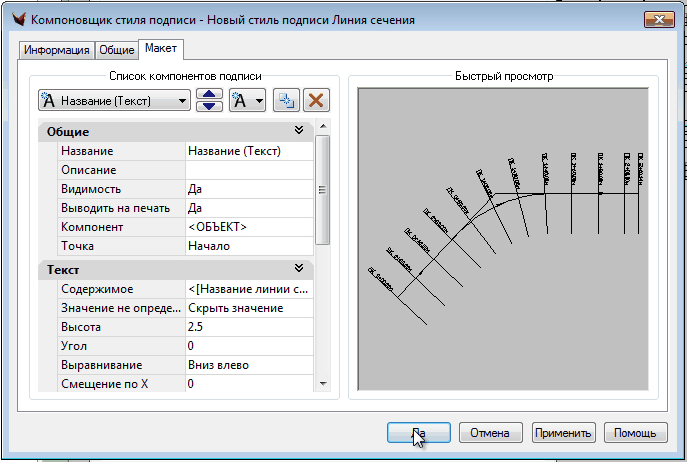Open the component name dropdown list

(x=181, y=100)
